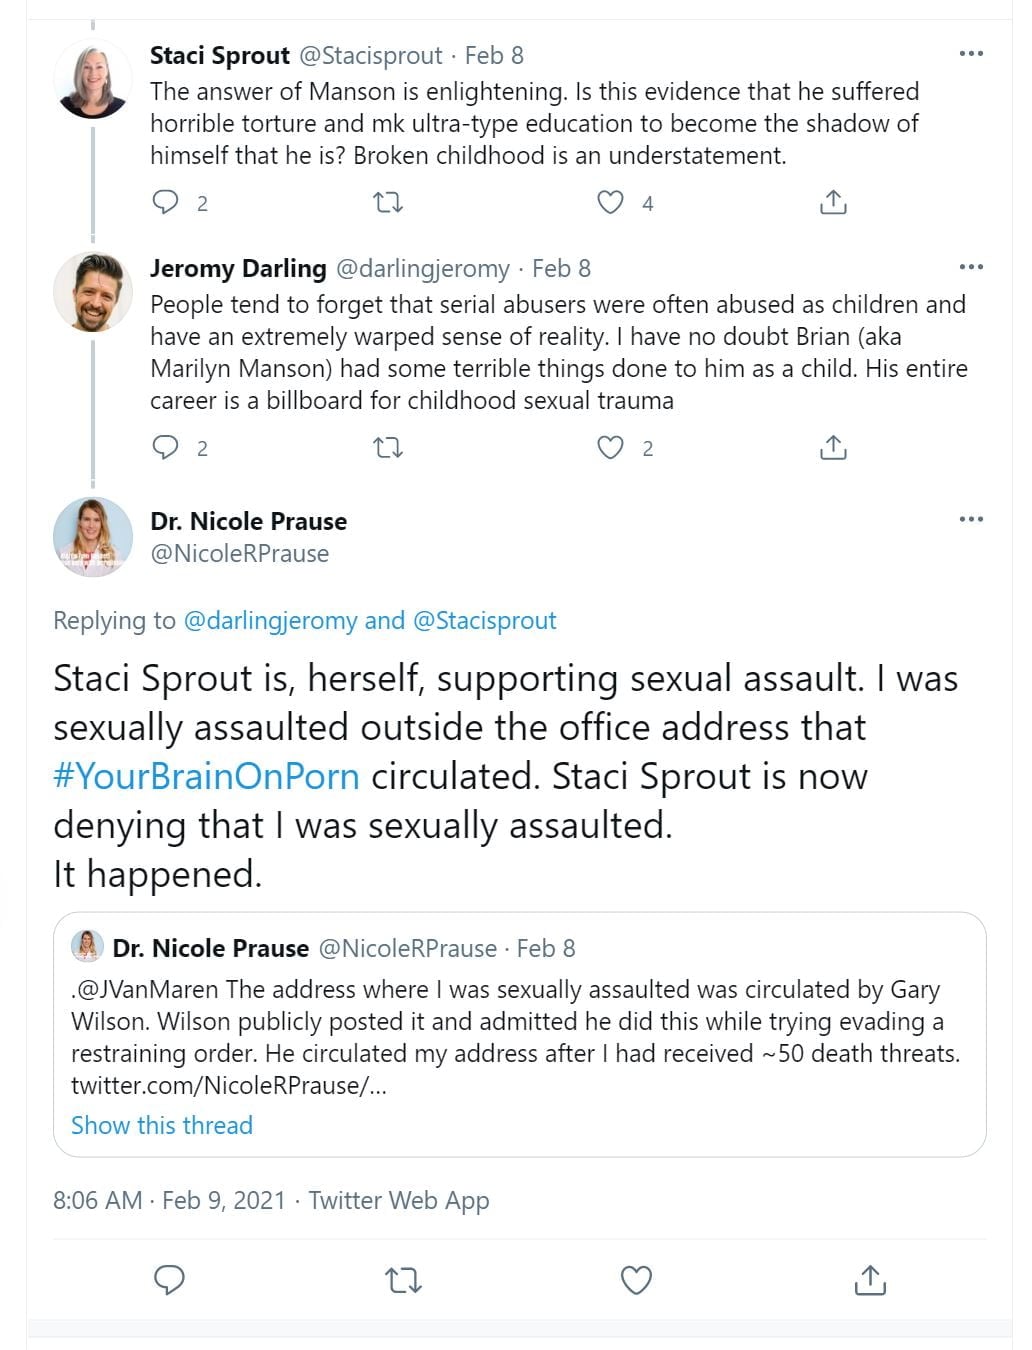Like the main tweet with bottom heart
The height and width of the screenshot is (1350, 1032).
pos(636,1280)
